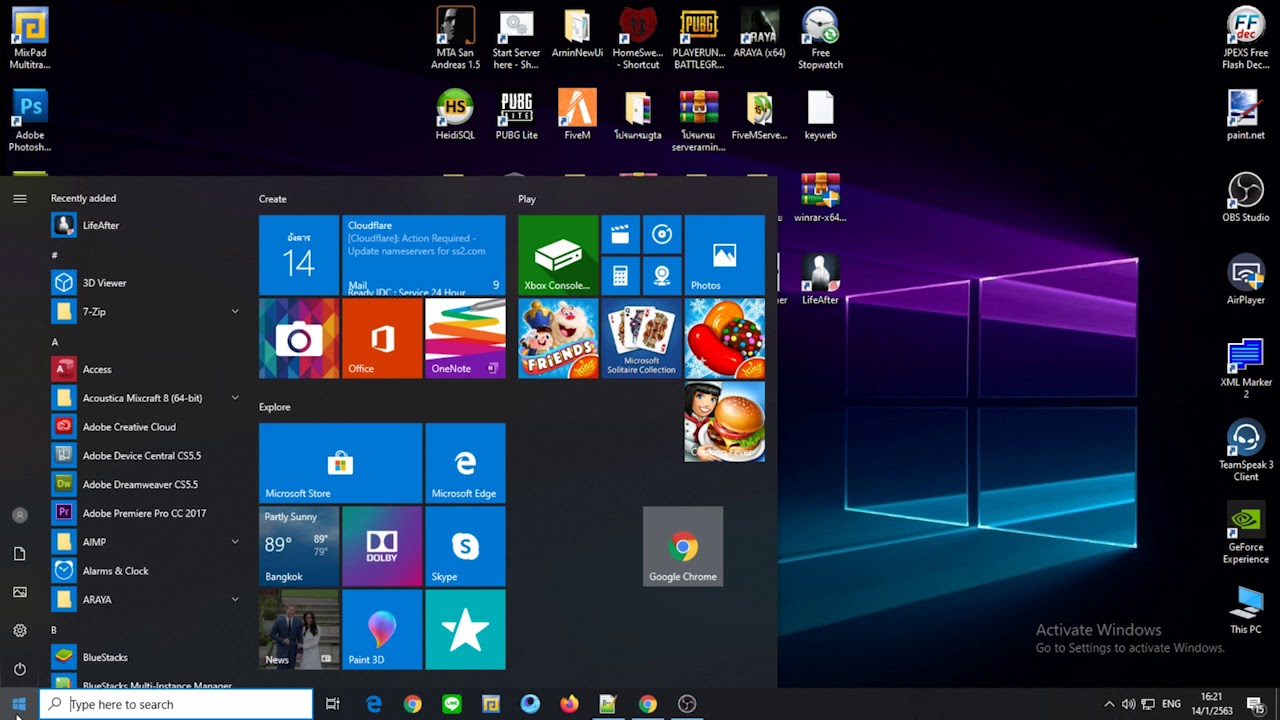This screenshot has width=1280, height=720.
Task: Open the Movies & TV small tile
Action: (x=620, y=234)
